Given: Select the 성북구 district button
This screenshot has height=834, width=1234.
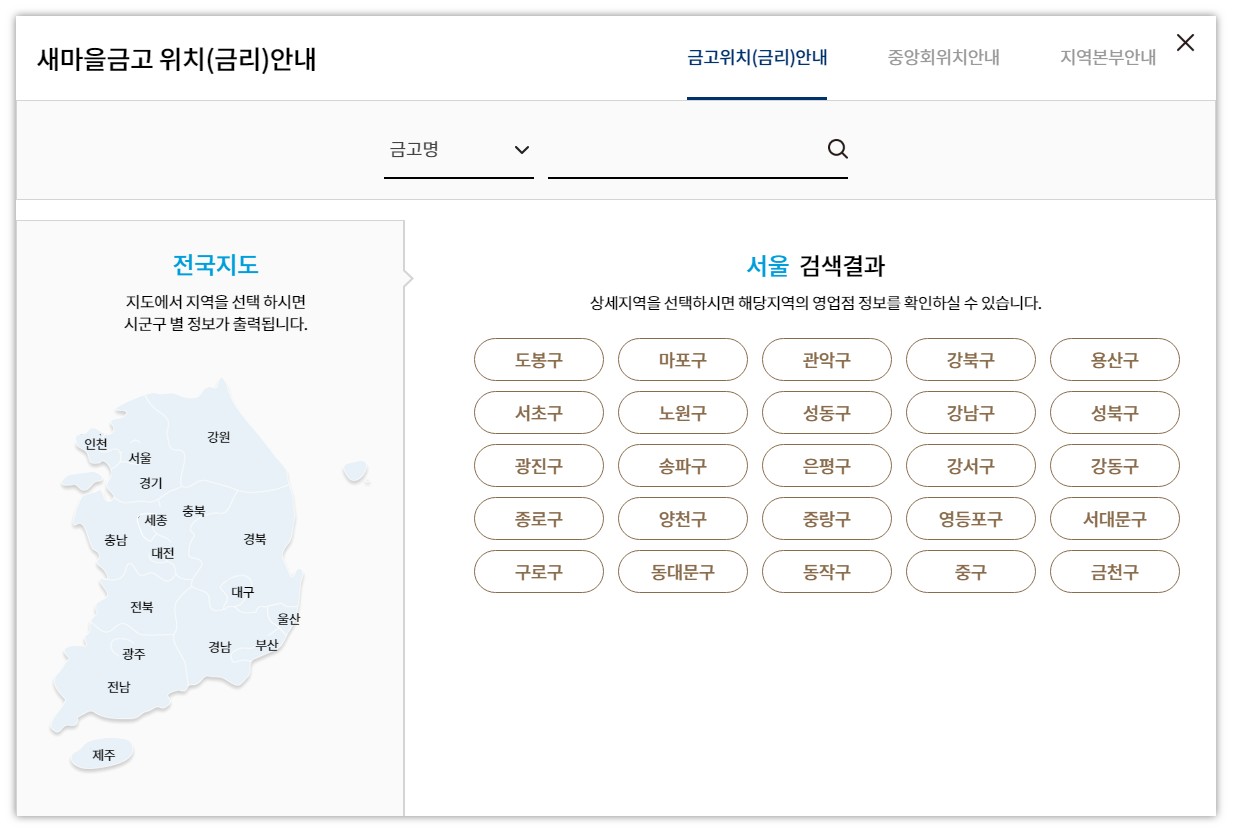Looking at the screenshot, I should 1115,413.
